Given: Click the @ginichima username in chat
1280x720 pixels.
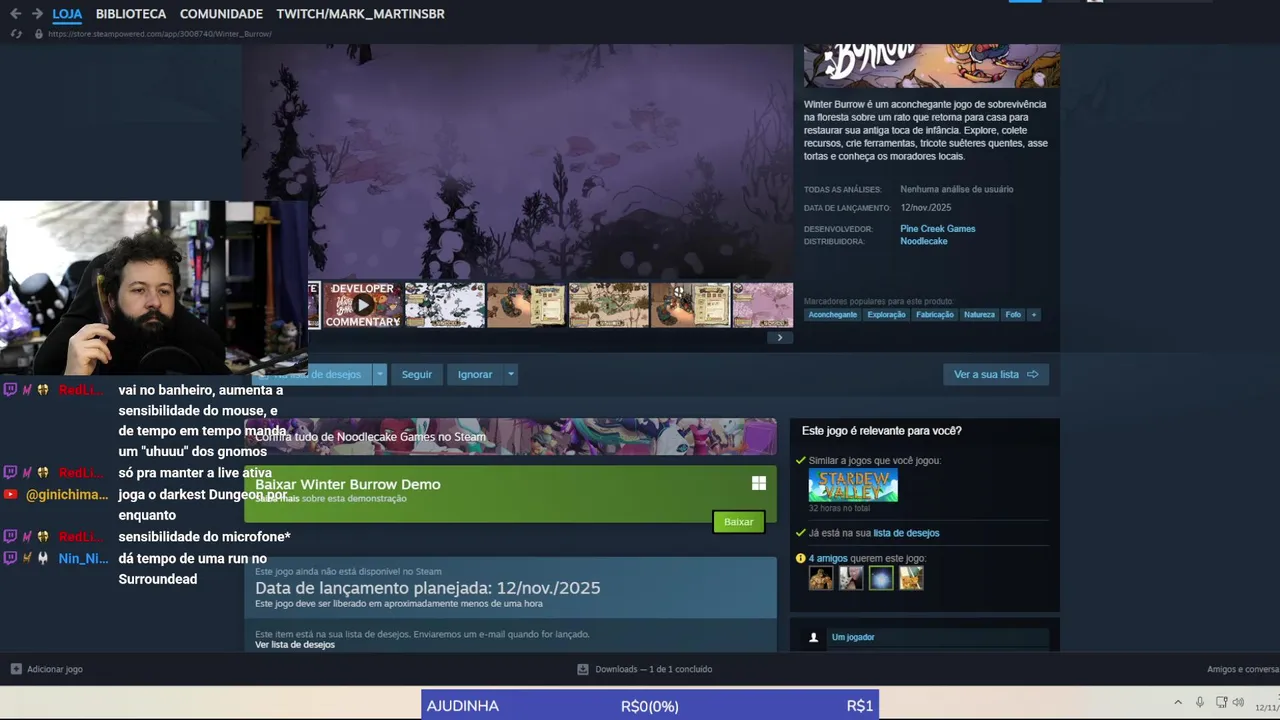Looking at the screenshot, I should pyautogui.click(x=67, y=494).
